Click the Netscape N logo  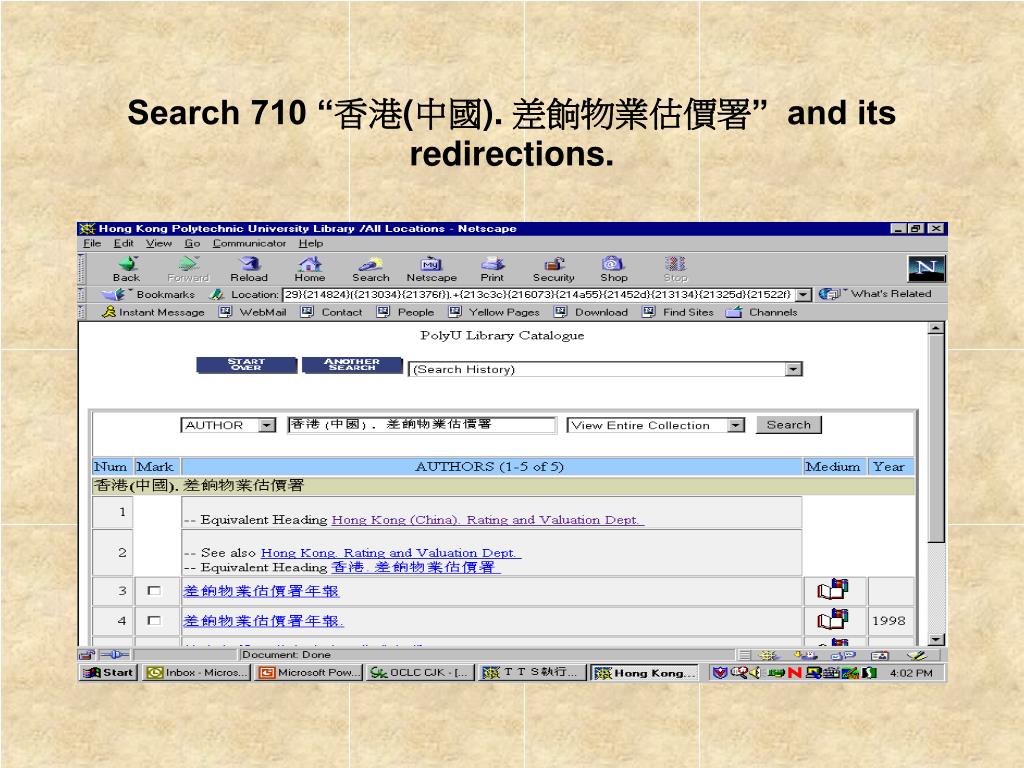(x=926, y=268)
